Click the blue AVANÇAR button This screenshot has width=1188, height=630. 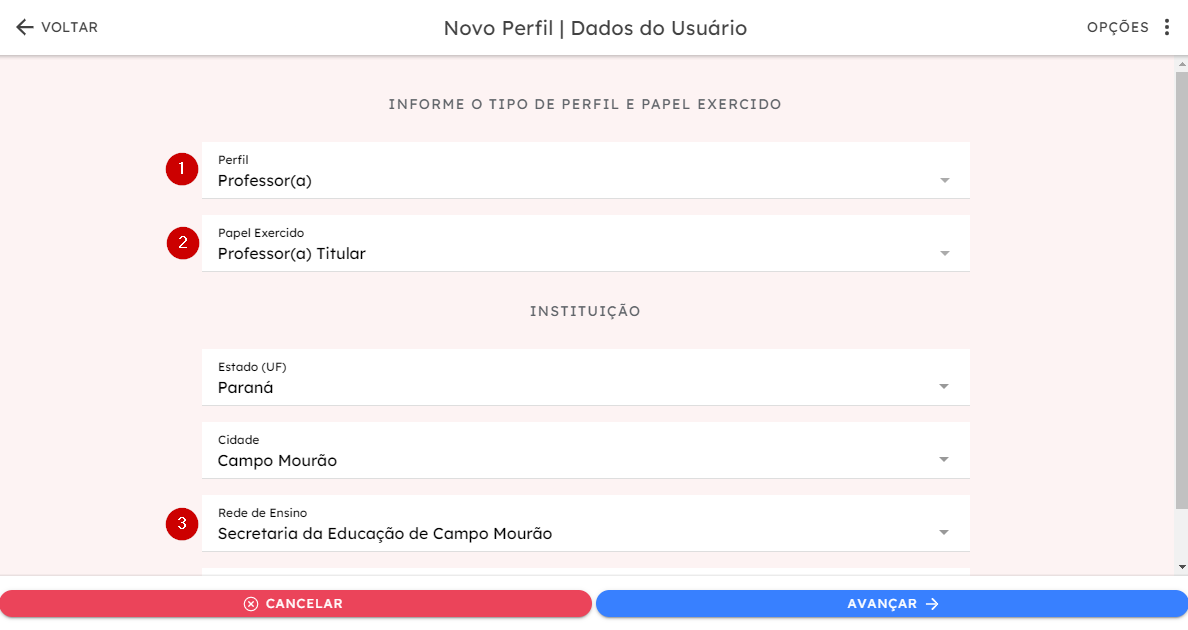(892, 603)
